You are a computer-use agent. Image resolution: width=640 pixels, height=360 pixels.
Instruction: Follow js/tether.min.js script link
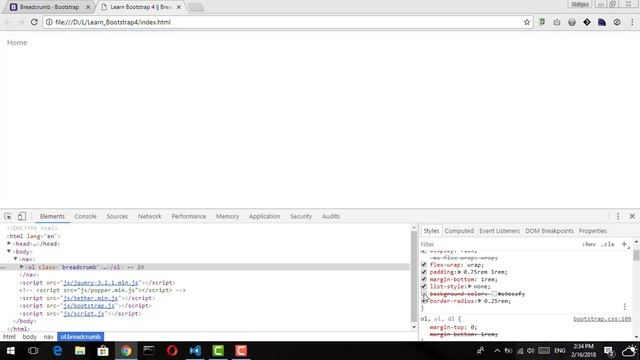[x=91, y=298]
